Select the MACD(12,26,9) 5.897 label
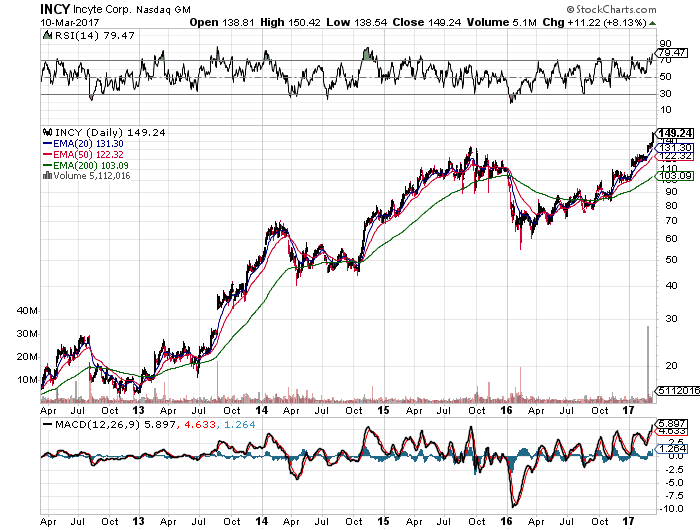Image resolution: width=700 pixels, height=530 pixels. (x=115, y=425)
